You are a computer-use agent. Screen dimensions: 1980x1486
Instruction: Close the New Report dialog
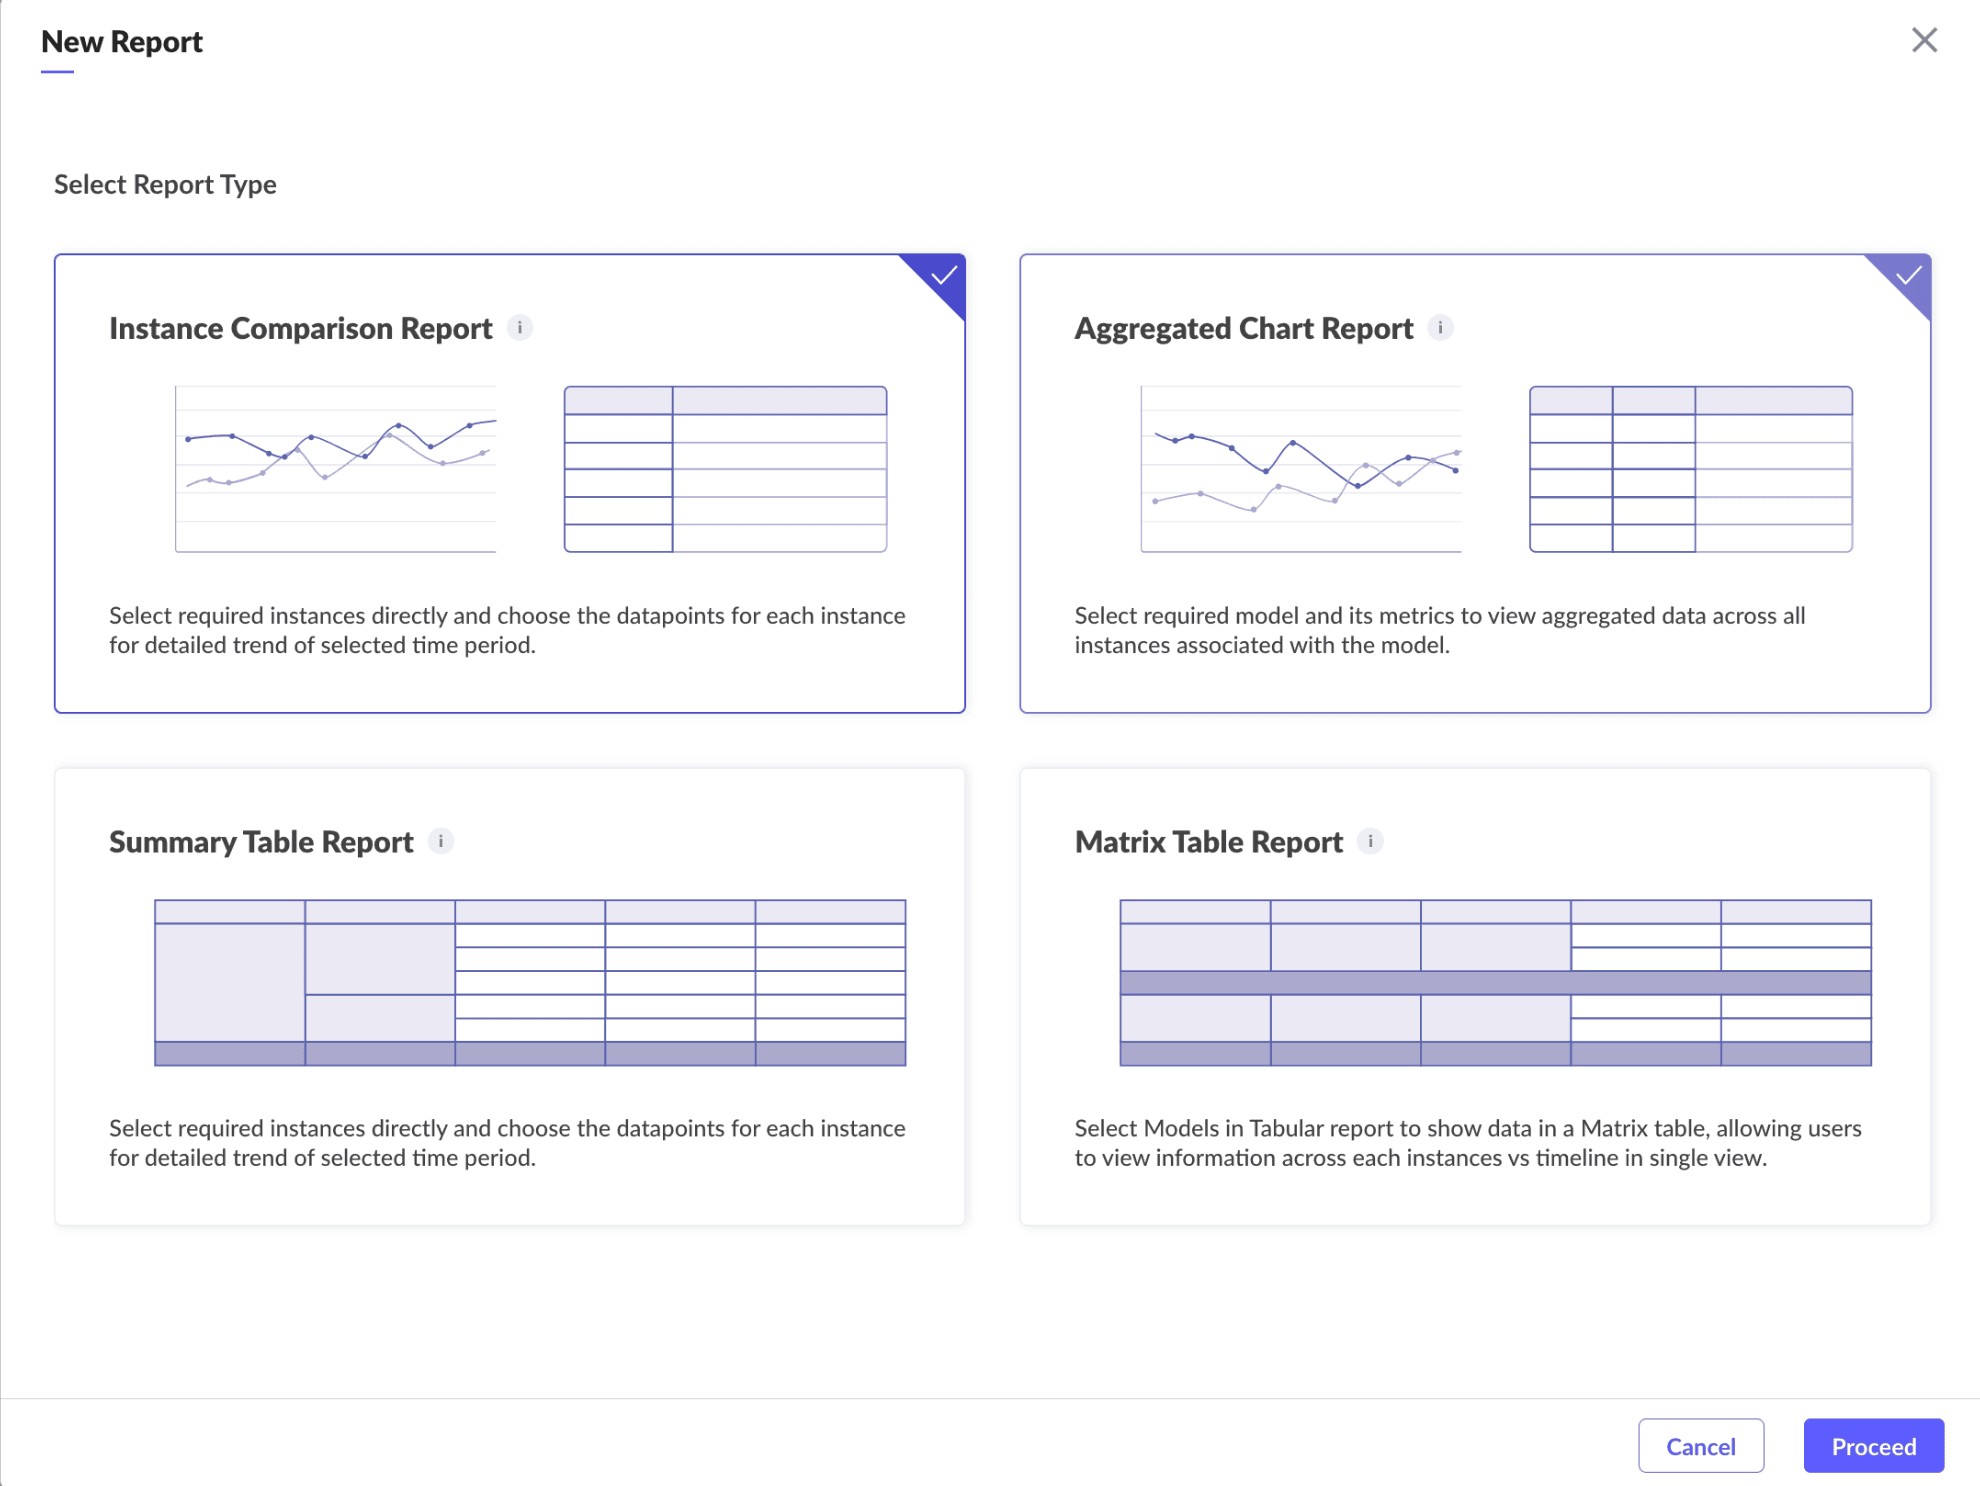[1924, 41]
